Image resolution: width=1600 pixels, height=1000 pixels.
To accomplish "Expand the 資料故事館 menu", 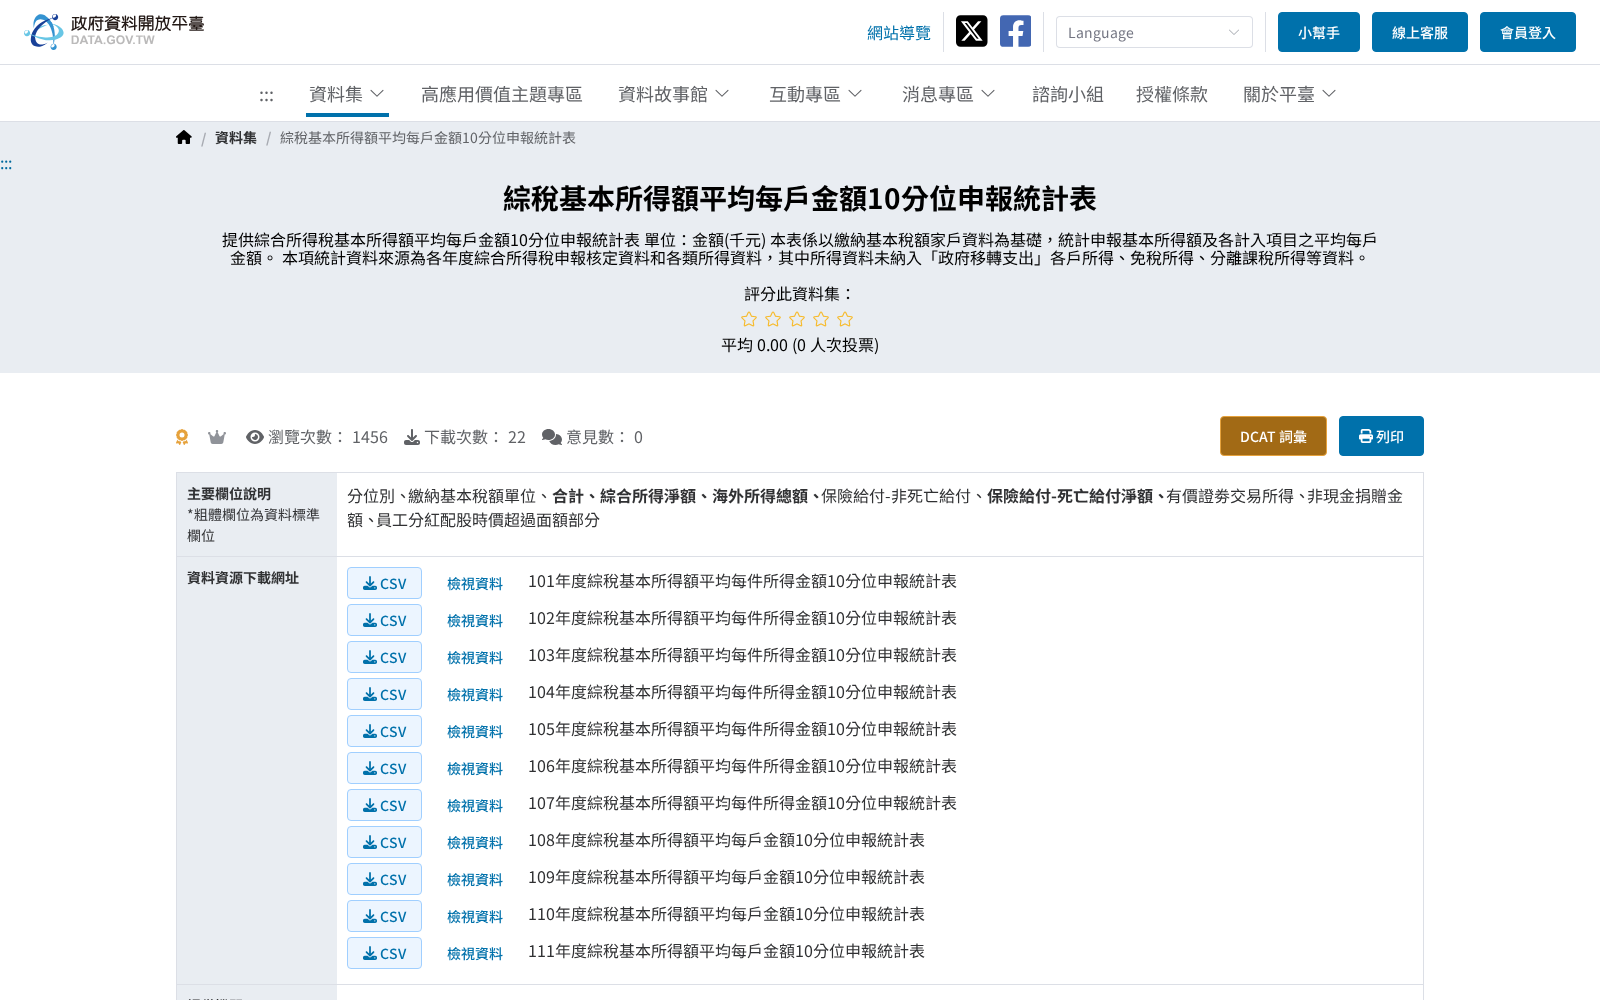I will tap(674, 94).
